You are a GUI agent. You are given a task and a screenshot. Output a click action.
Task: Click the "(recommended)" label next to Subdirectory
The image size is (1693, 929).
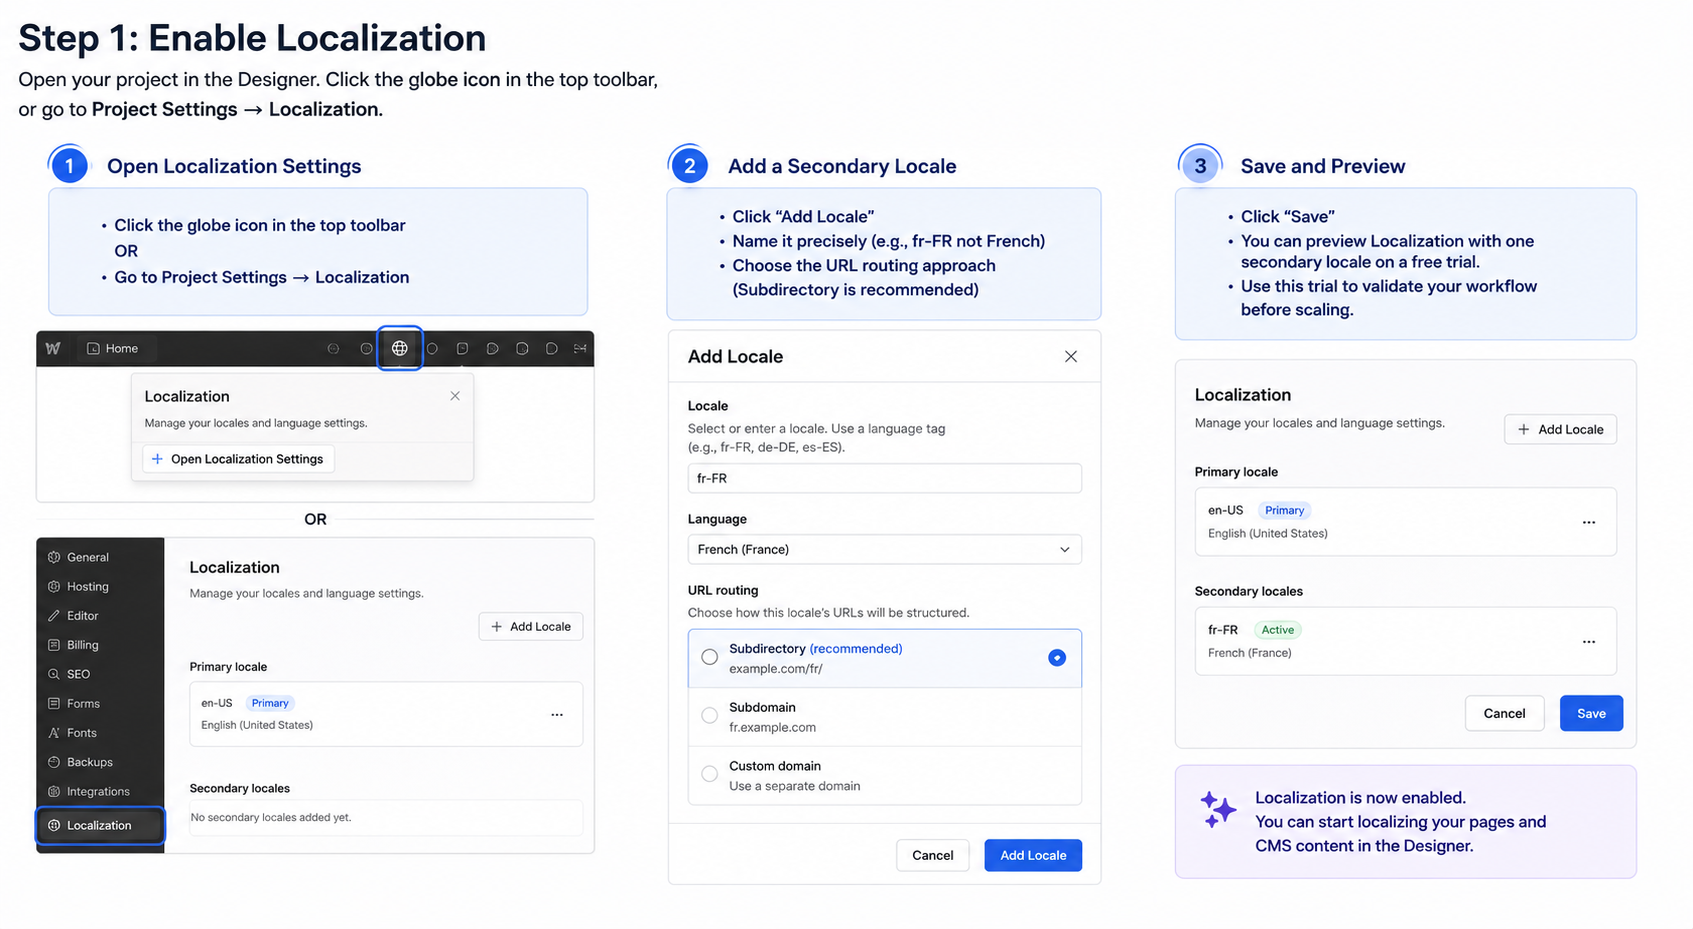[856, 649]
